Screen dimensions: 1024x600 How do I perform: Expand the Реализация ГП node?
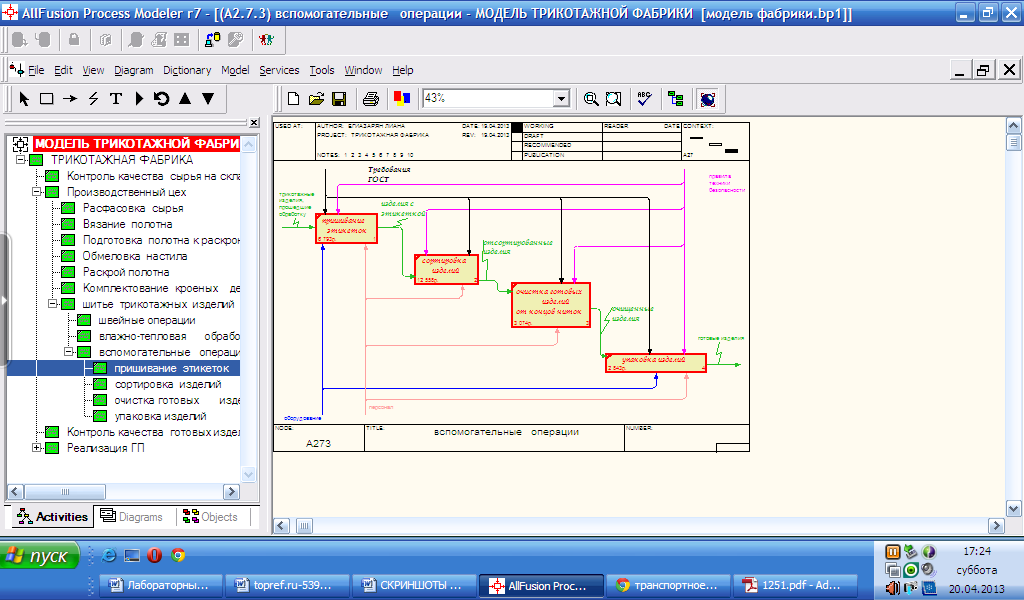coord(37,448)
